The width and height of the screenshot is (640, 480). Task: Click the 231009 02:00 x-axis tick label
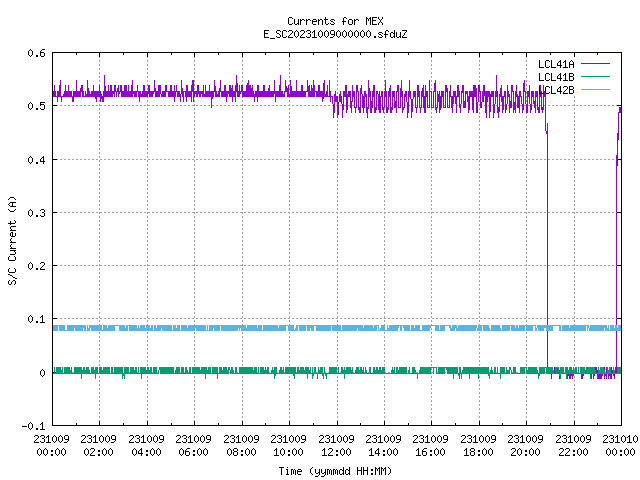click(98, 445)
